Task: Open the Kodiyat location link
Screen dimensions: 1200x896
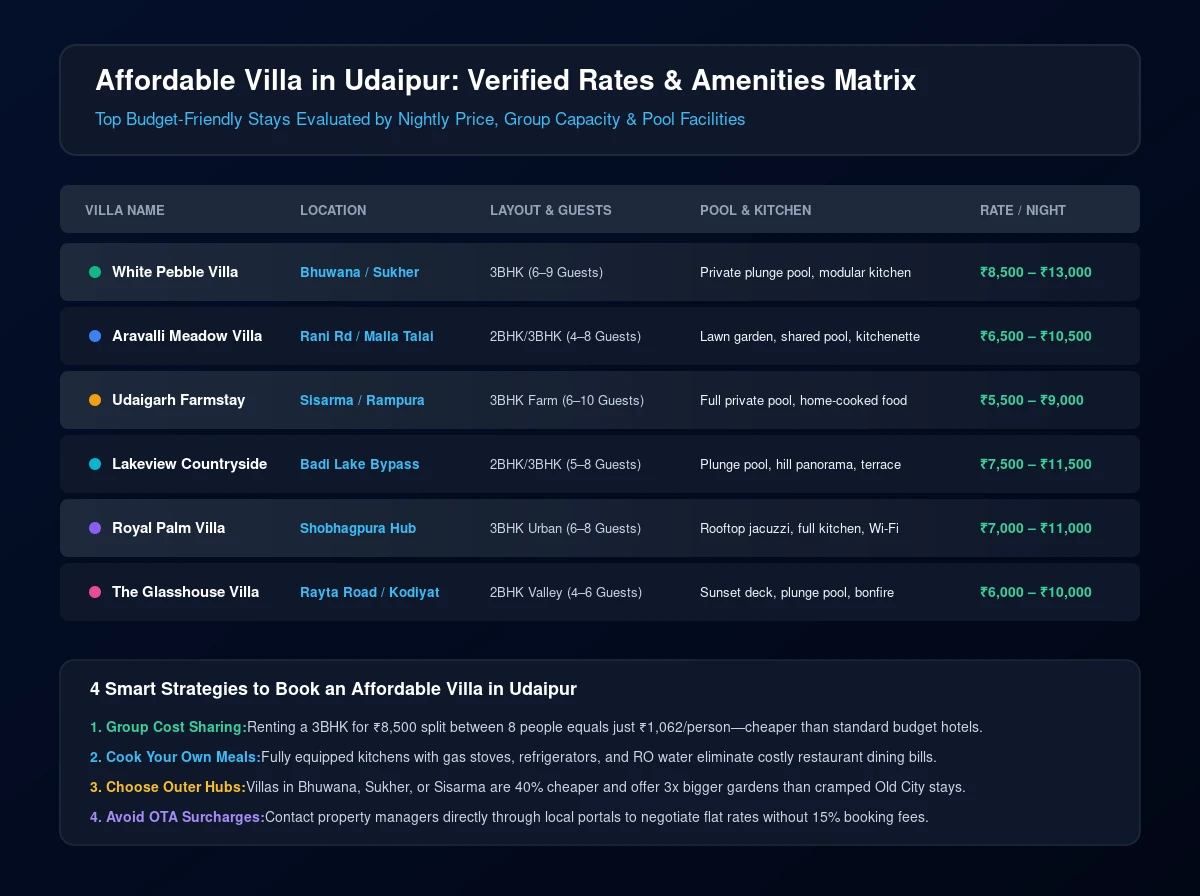Action: [415, 592]
